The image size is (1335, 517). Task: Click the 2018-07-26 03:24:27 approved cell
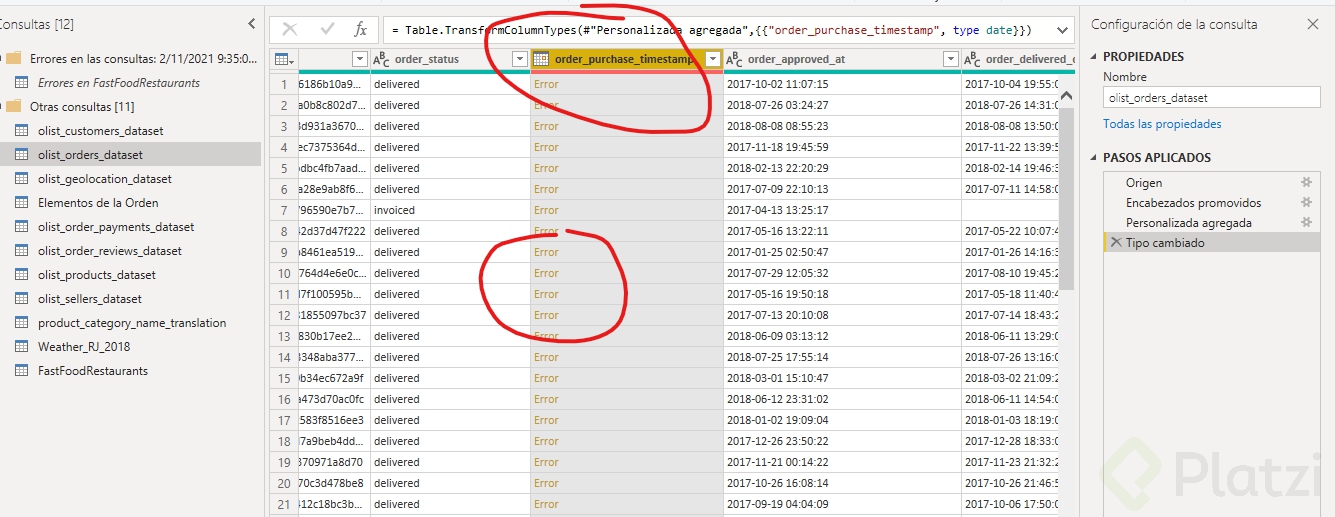[842, 105]
